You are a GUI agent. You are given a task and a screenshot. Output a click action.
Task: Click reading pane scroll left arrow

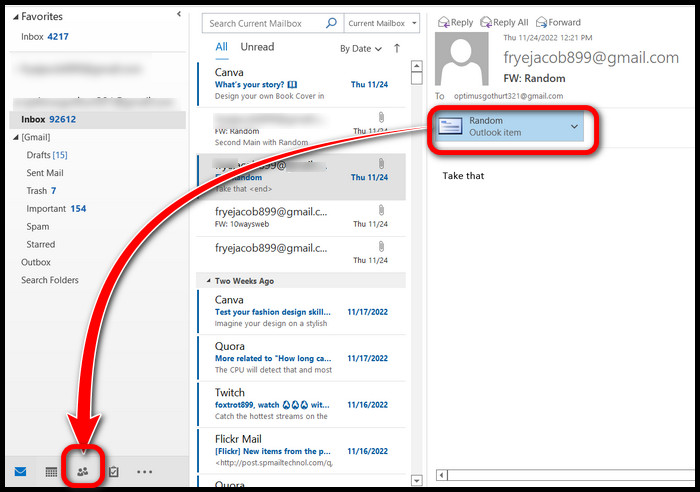coord(442,475)
